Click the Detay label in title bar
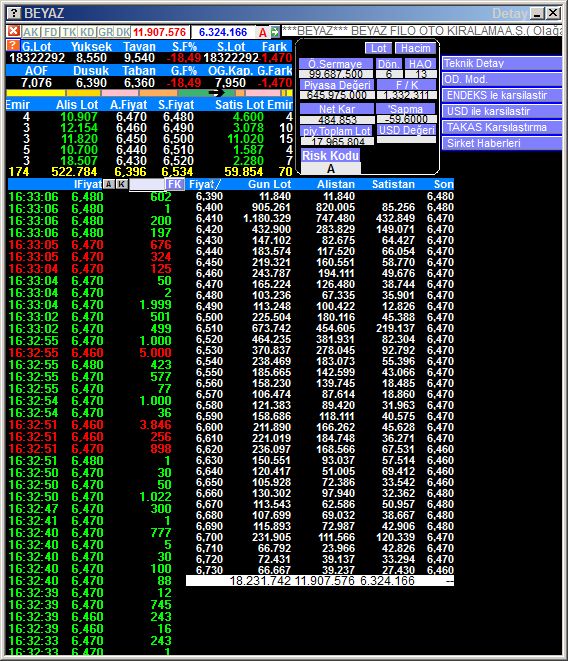 (x=509, y=14)
